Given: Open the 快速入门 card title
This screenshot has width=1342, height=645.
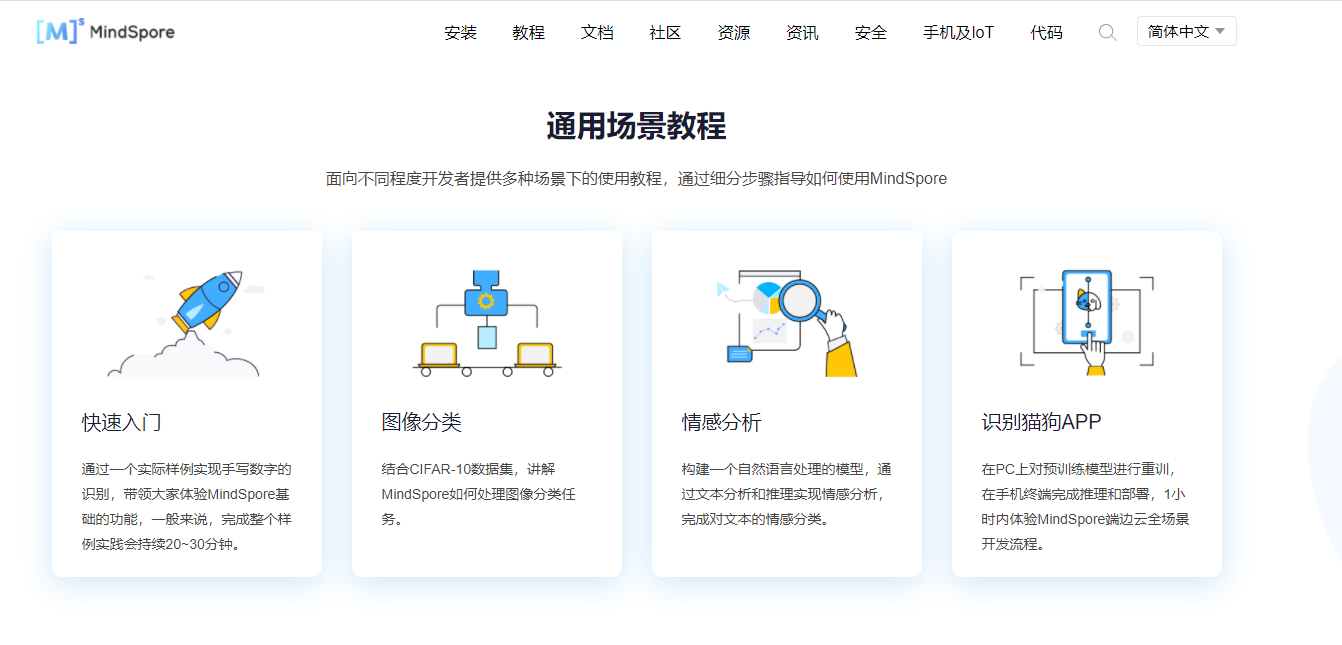Looking at the screenshot, I should (x=122, y=422).
